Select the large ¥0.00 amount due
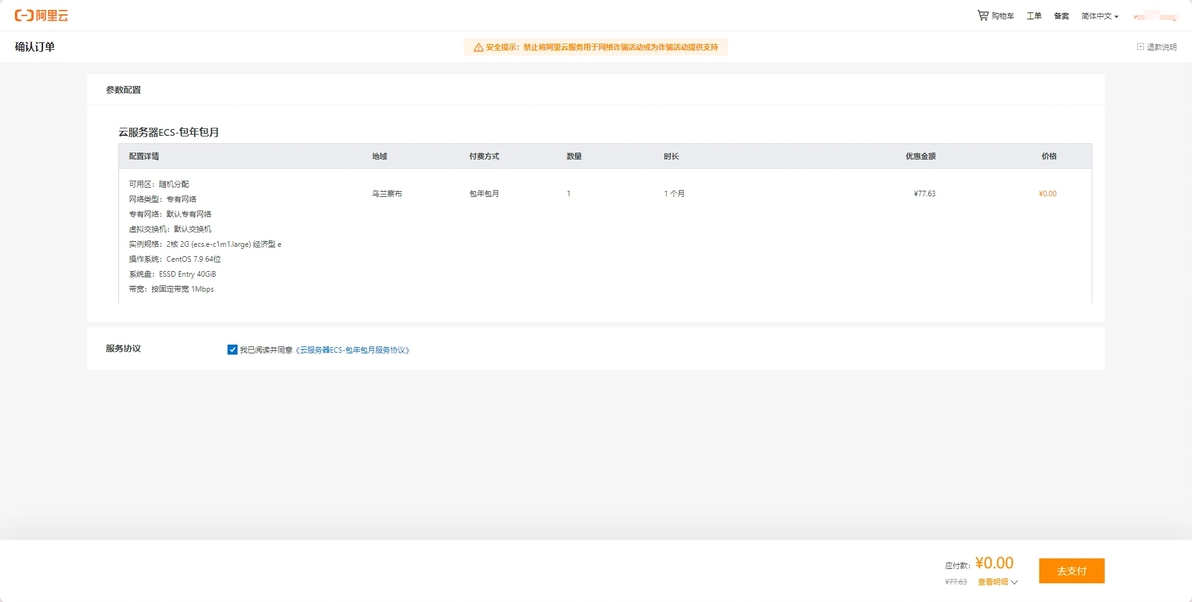This screenshot has height=602, width=1192. (994, 563)
